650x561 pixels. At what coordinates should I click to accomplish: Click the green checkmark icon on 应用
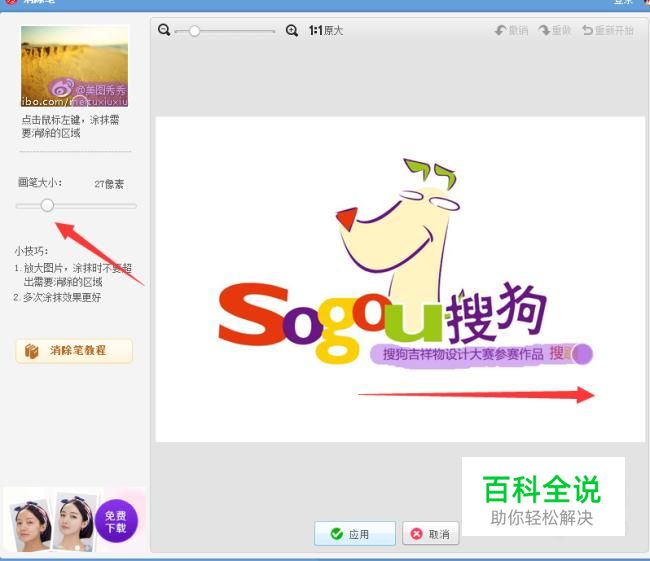point(337,534)
